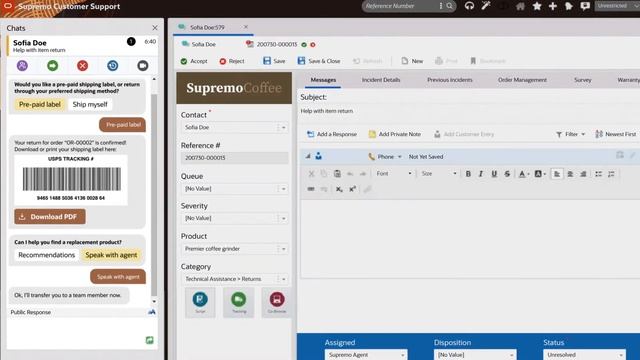
Task: Click the headset icon in the top bar
Action: click(469, 6)
